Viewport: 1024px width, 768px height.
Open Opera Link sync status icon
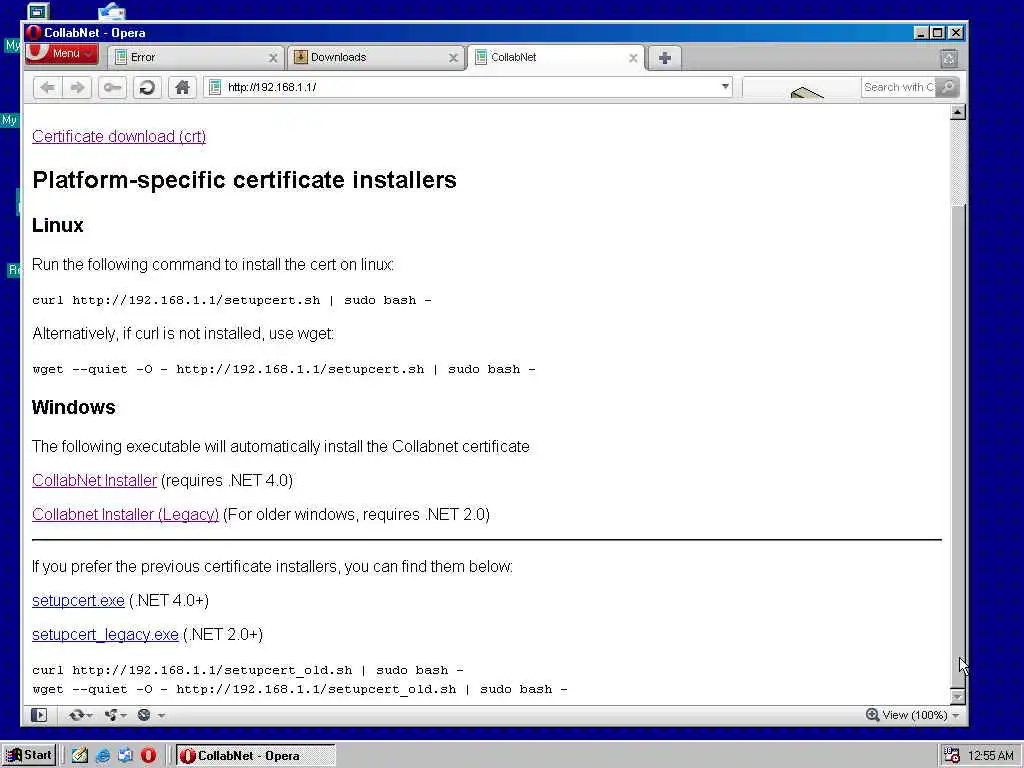[76, 715]
